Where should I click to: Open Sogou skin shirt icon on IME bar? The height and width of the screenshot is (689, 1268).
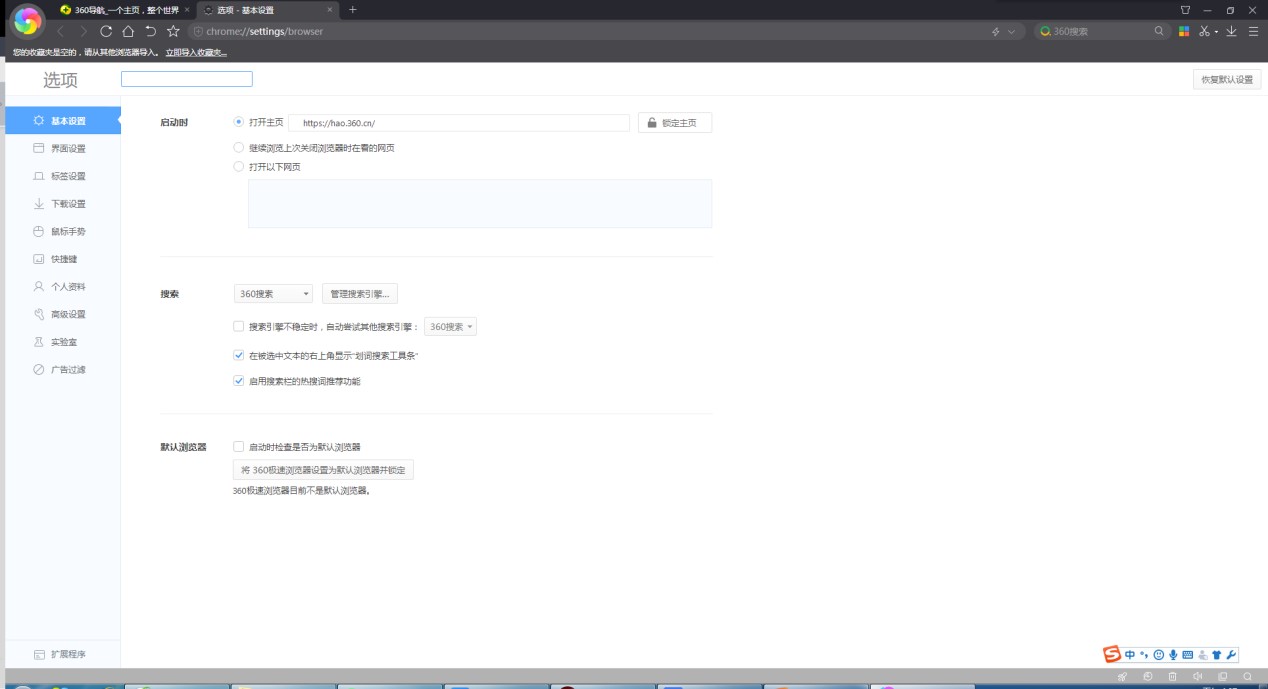pos(1217,655)
